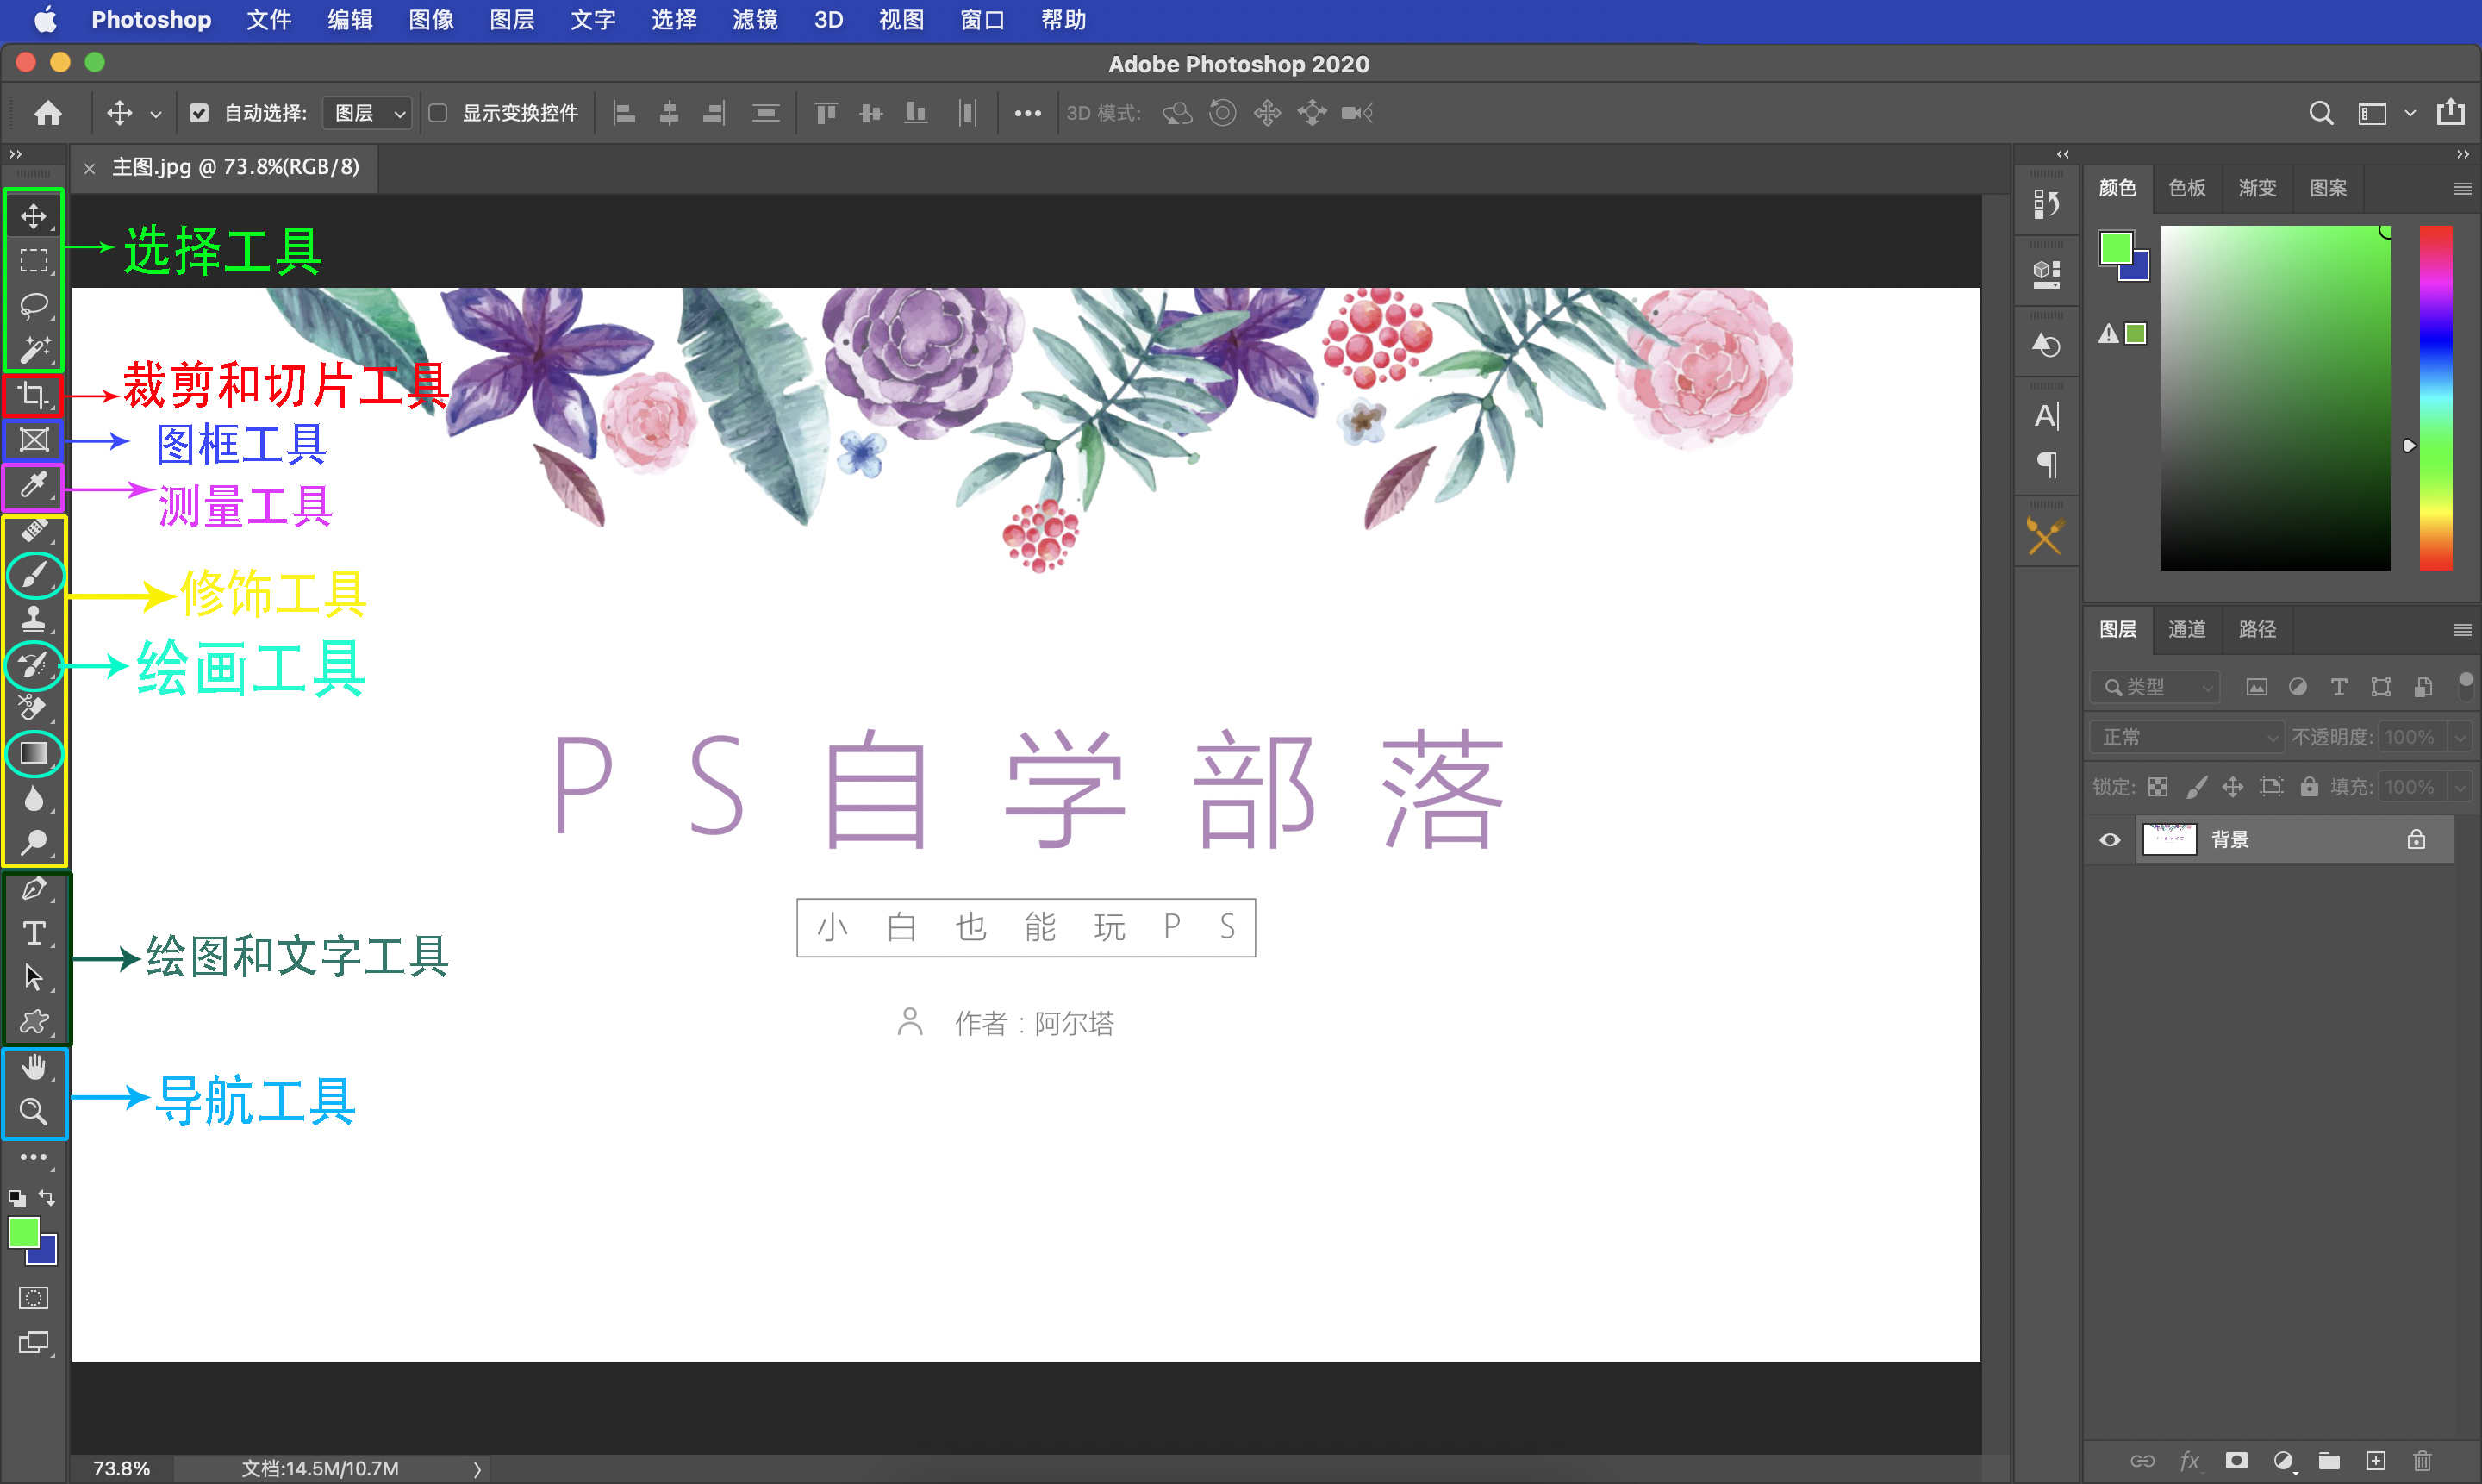The width and height of the screenshot is (2482, 1484).
Task: Toggle the 自动选择 checkbox
Action: tap(199, 112)
